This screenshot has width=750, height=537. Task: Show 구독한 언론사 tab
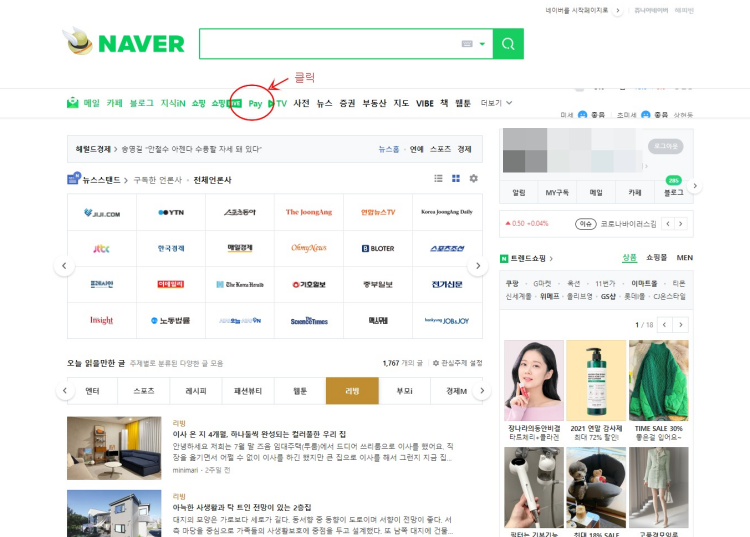pyautogui.click(x=157, y=180)
